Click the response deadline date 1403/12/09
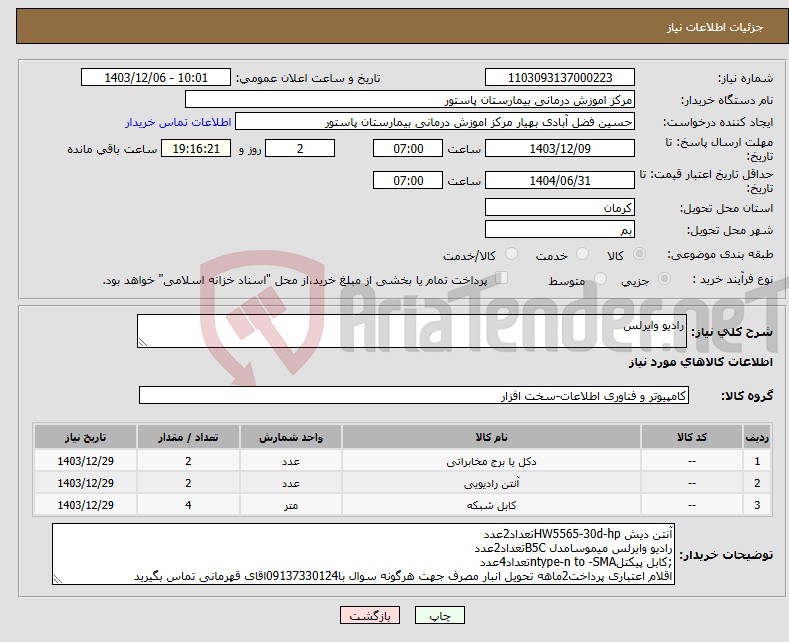Screen dimensions: 789x642 click(560, 148)
